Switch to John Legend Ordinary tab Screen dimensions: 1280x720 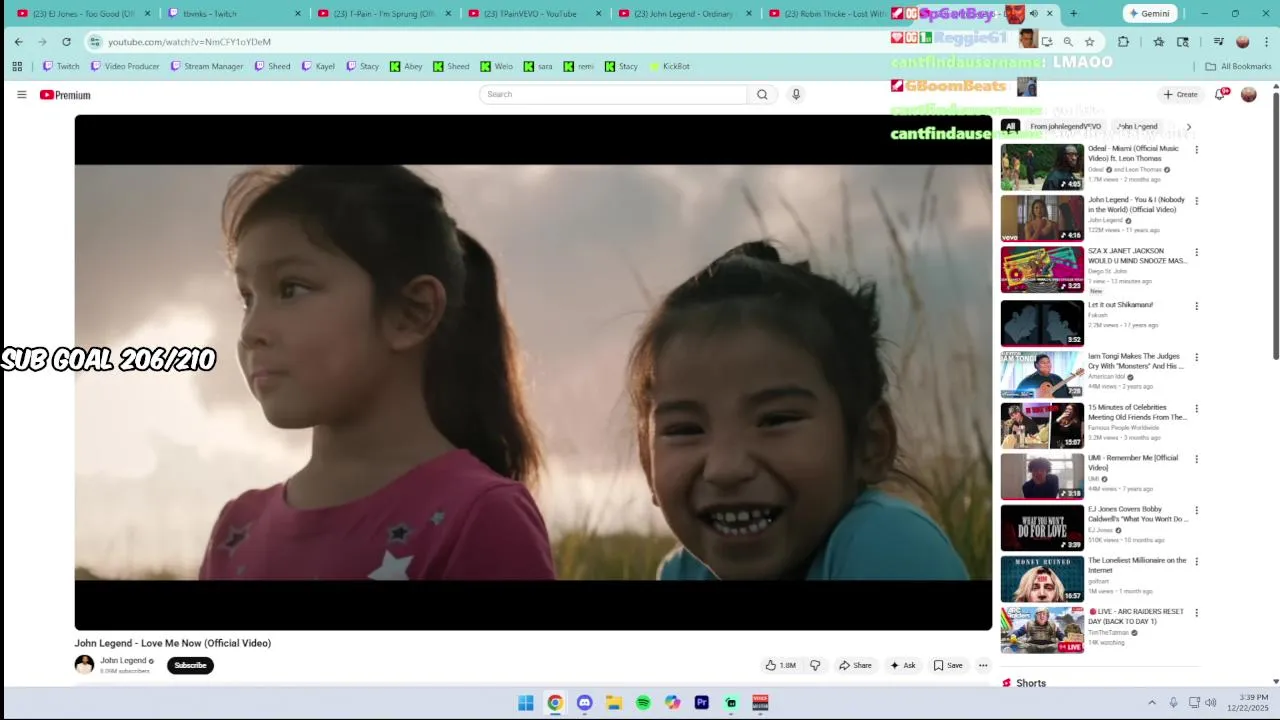coord(685,14)
